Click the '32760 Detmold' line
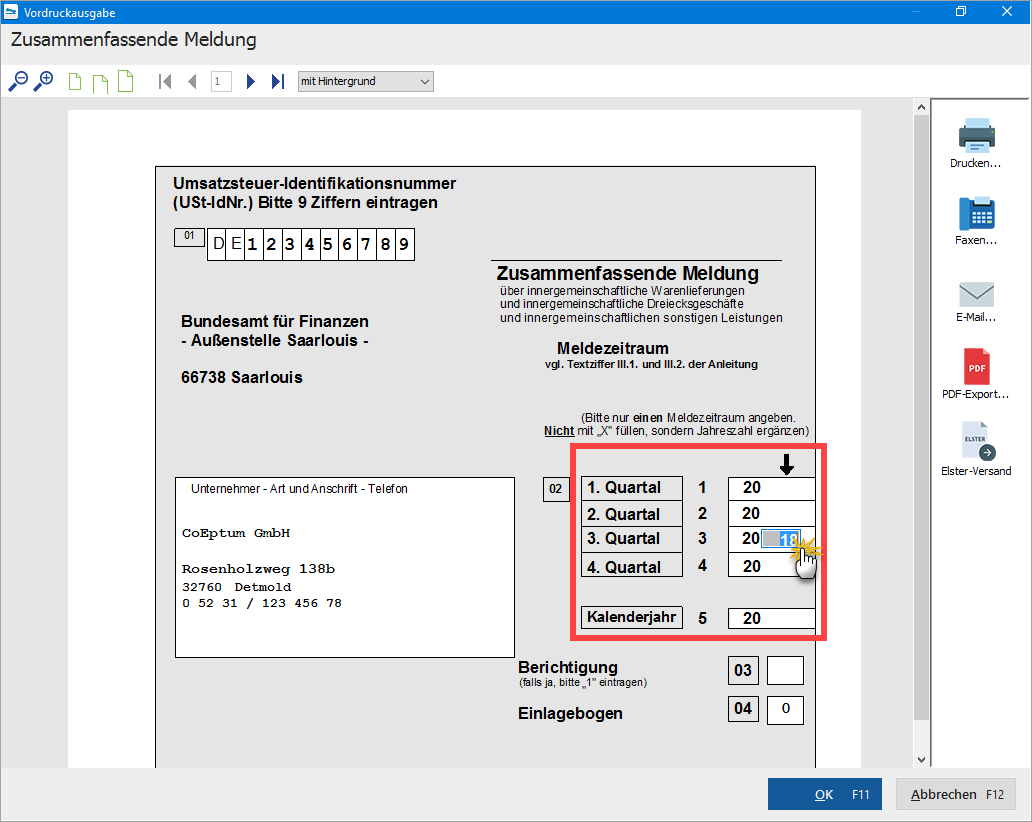1032x822 pixels. [236, 587]
